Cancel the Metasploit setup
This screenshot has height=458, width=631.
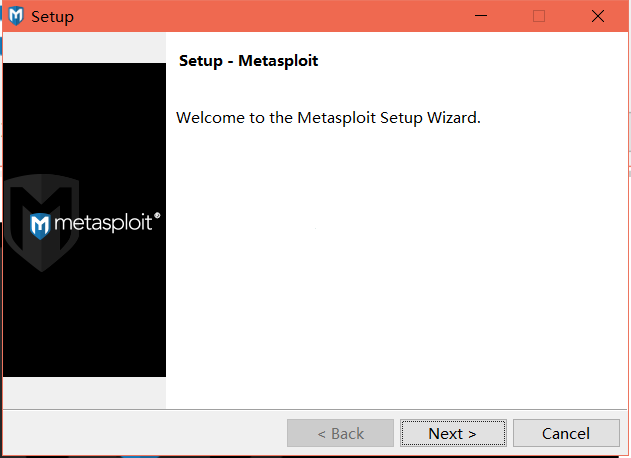point(566,433)
